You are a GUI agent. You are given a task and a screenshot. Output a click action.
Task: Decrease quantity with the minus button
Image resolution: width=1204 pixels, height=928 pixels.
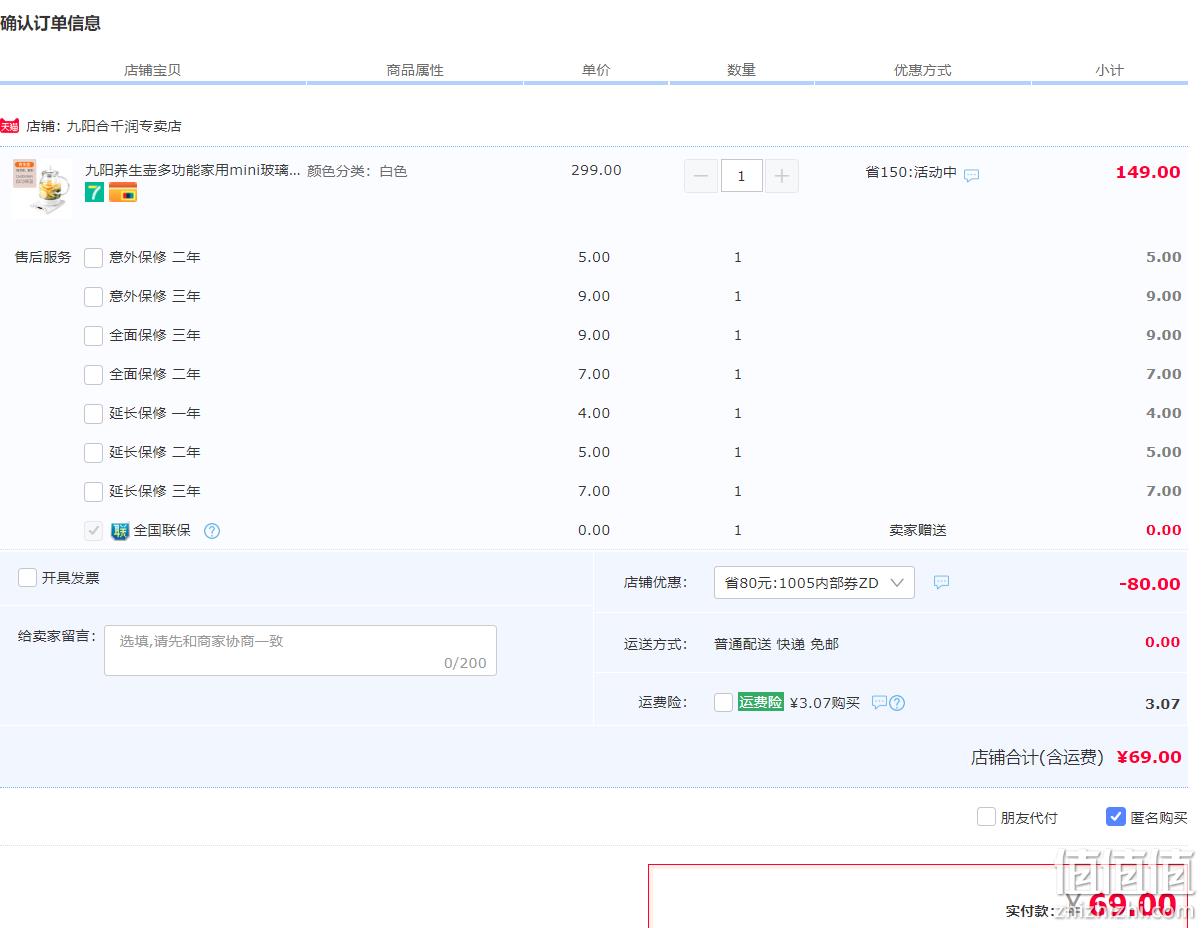coord(700,176)
